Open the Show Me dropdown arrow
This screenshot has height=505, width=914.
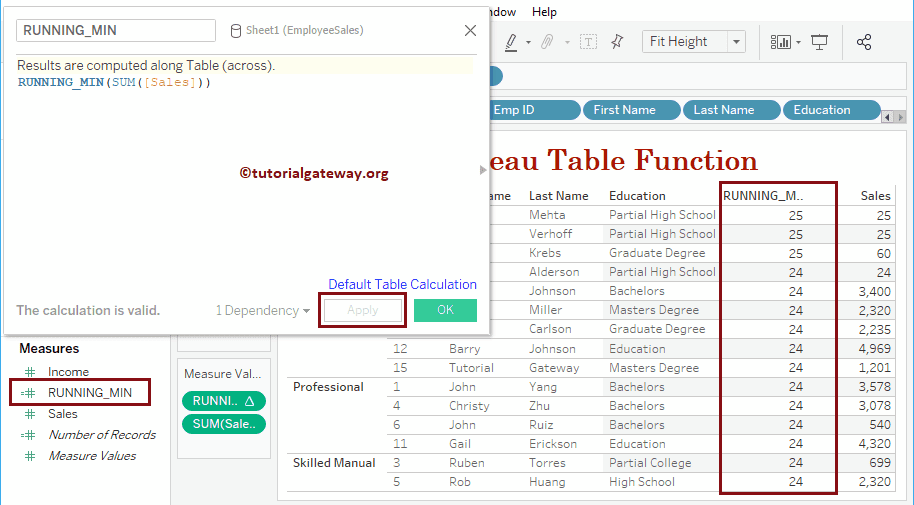(798, 43)
